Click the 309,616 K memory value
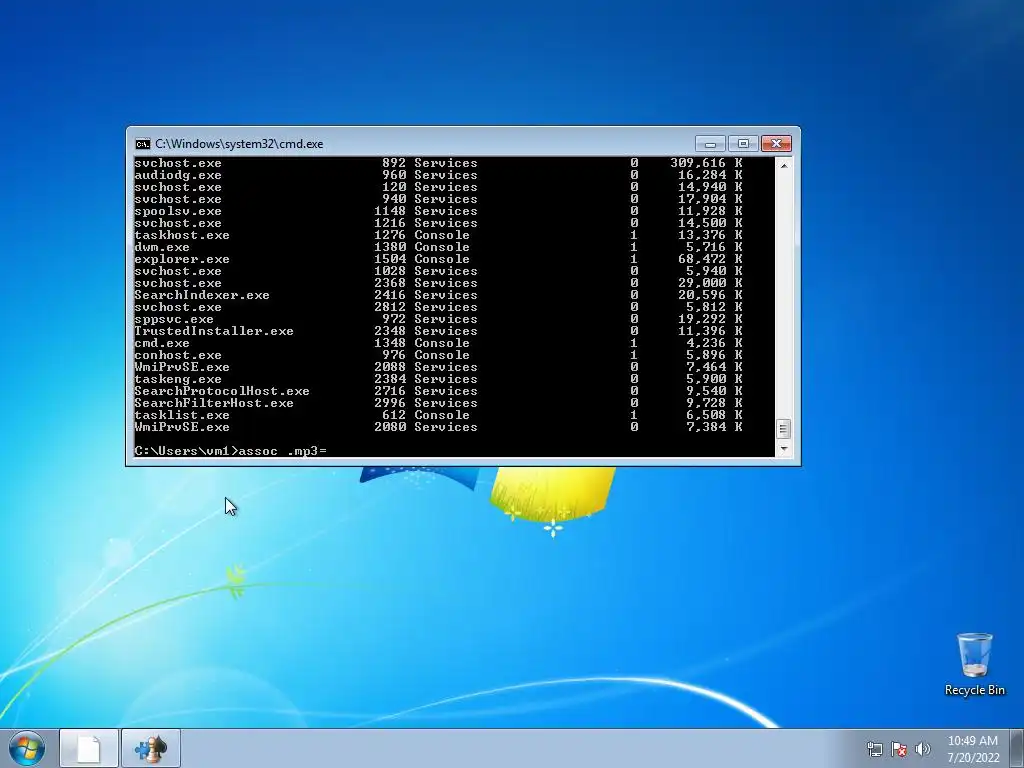1024x768 pixels. [706, 163]
